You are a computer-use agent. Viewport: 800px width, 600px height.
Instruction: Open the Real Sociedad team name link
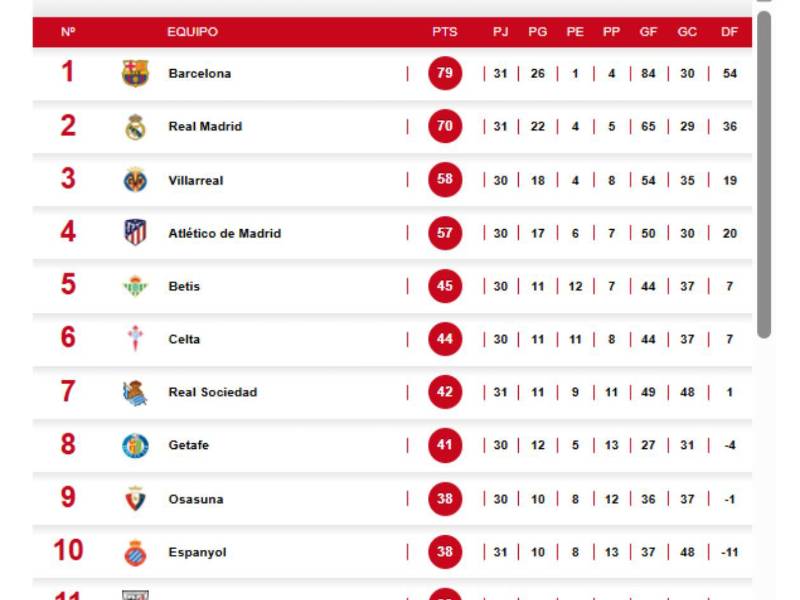tap(209, 392)
